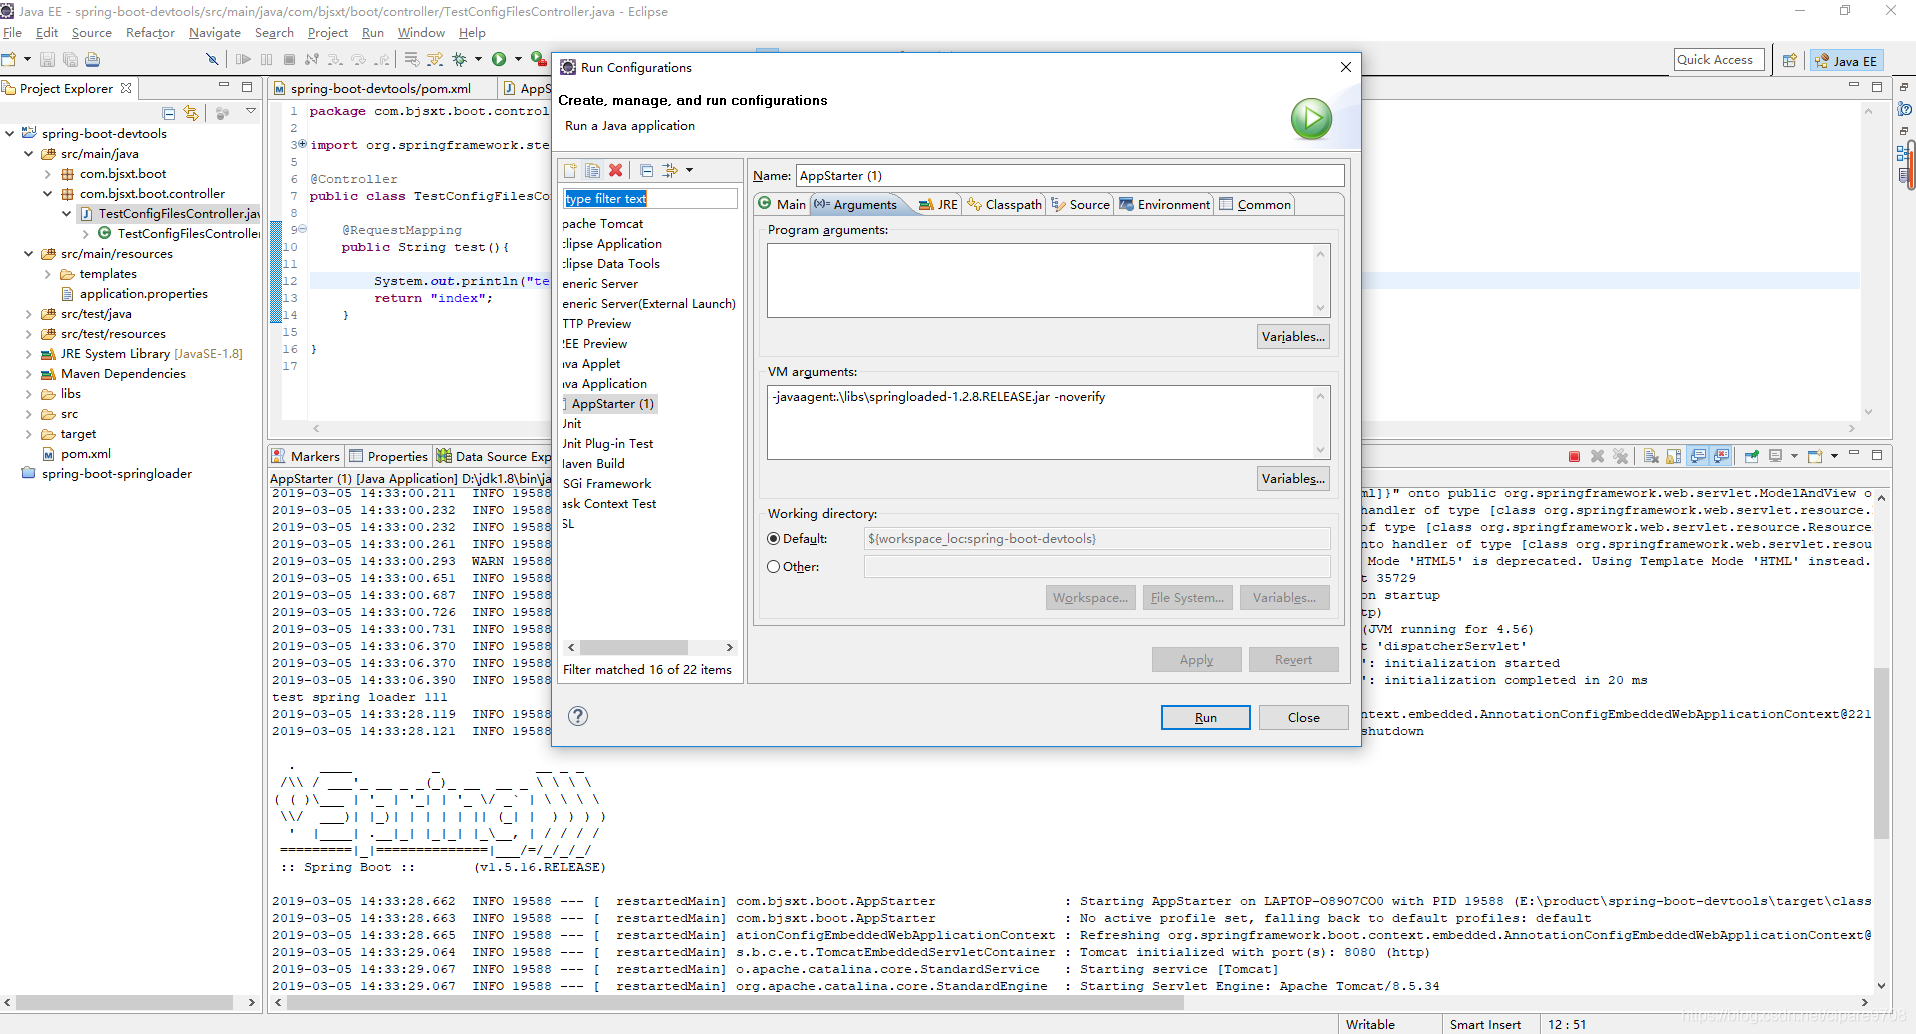This screenshot has width=1916, height=1034.
Task: Click the Print icon in main toolbar
Action: (x=93, y=60)
